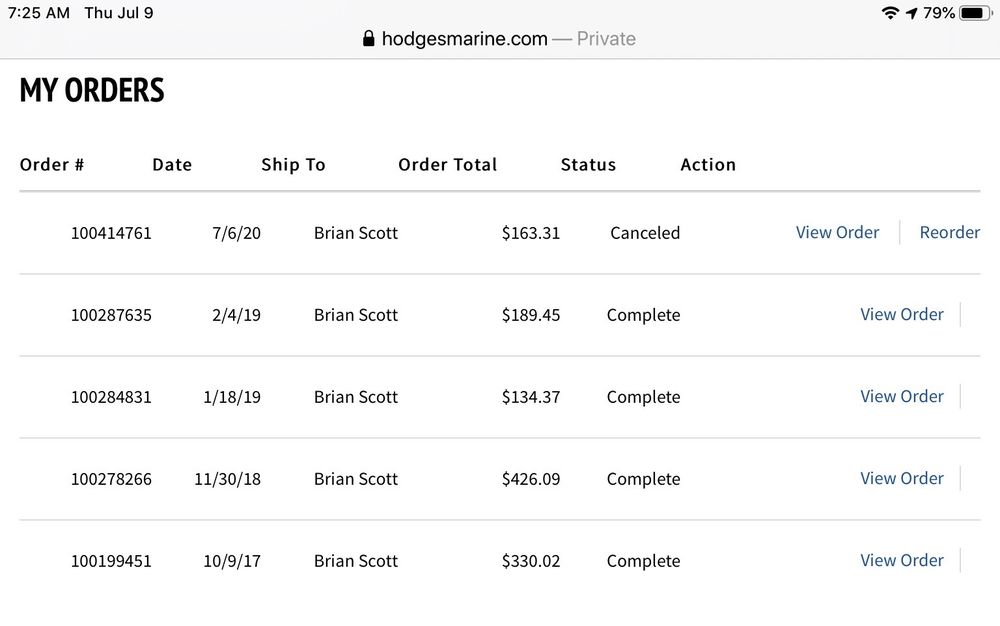Tap the time in the status bar

tap(39, 13)
